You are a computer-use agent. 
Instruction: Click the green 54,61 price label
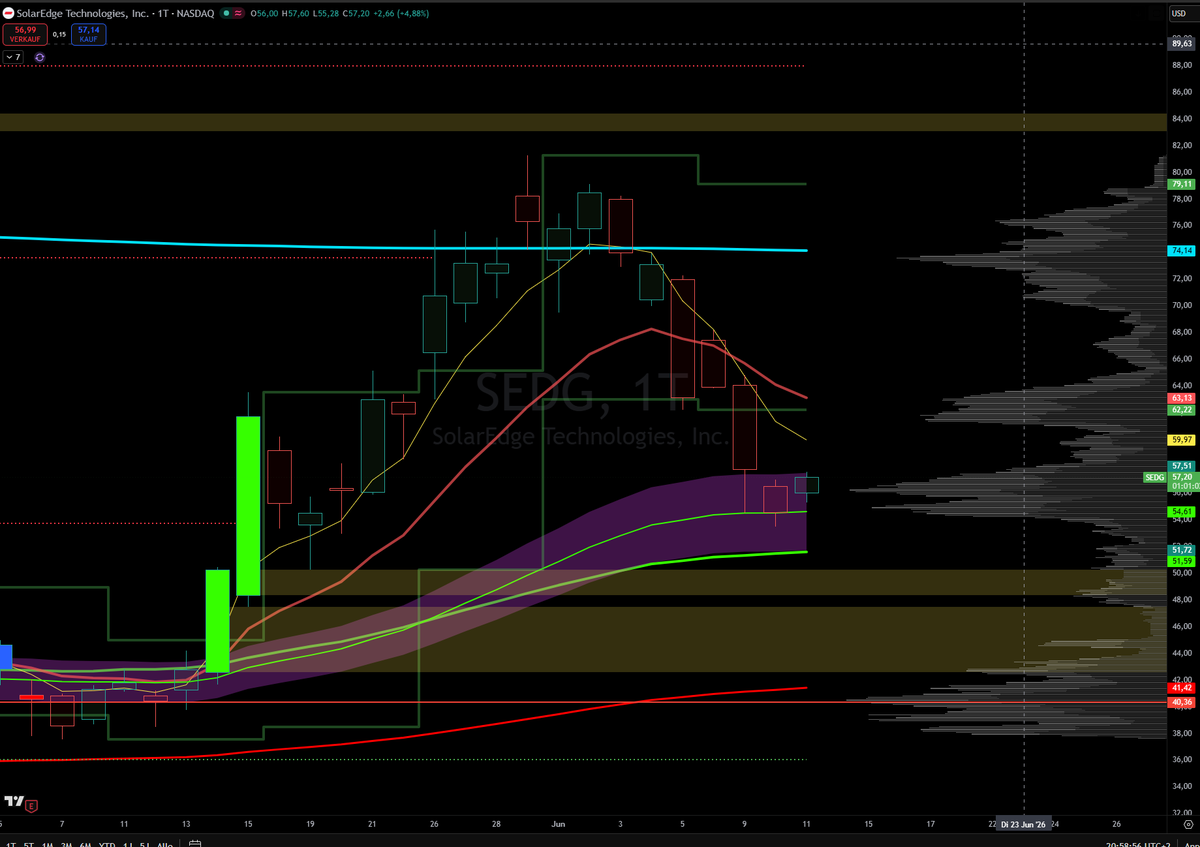coord(1181,512)
